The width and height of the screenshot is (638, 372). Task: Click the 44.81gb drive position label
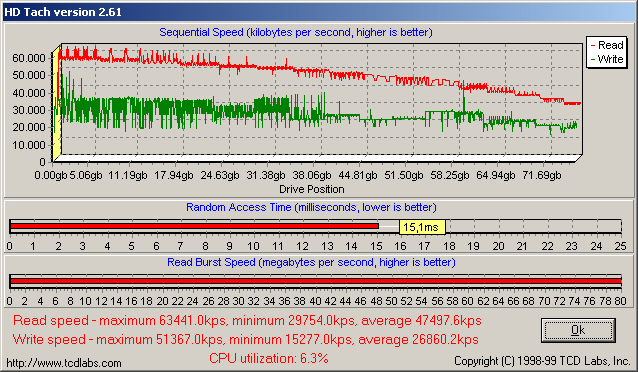358,175
